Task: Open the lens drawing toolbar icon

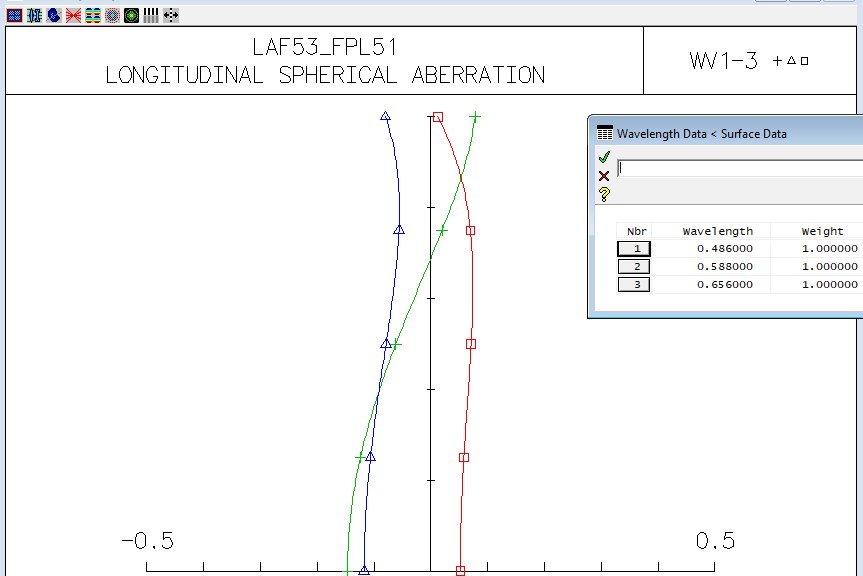Action: pos(34,15)
